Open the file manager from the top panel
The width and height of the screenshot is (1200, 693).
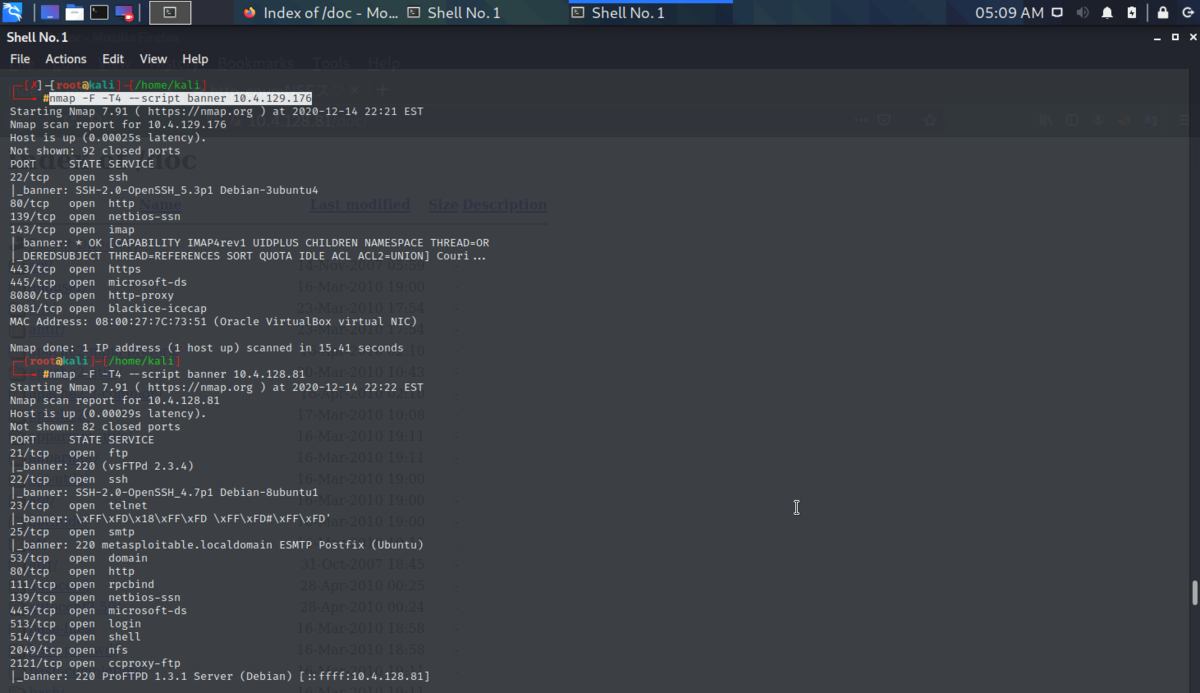click(x=75, y=11)
